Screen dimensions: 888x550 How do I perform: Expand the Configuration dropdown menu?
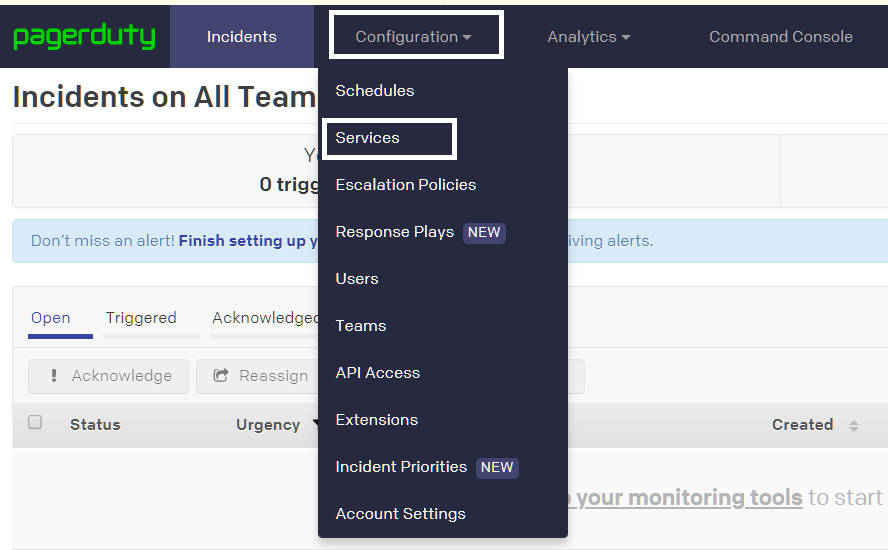pyautogui.click(x=414, y=37)
